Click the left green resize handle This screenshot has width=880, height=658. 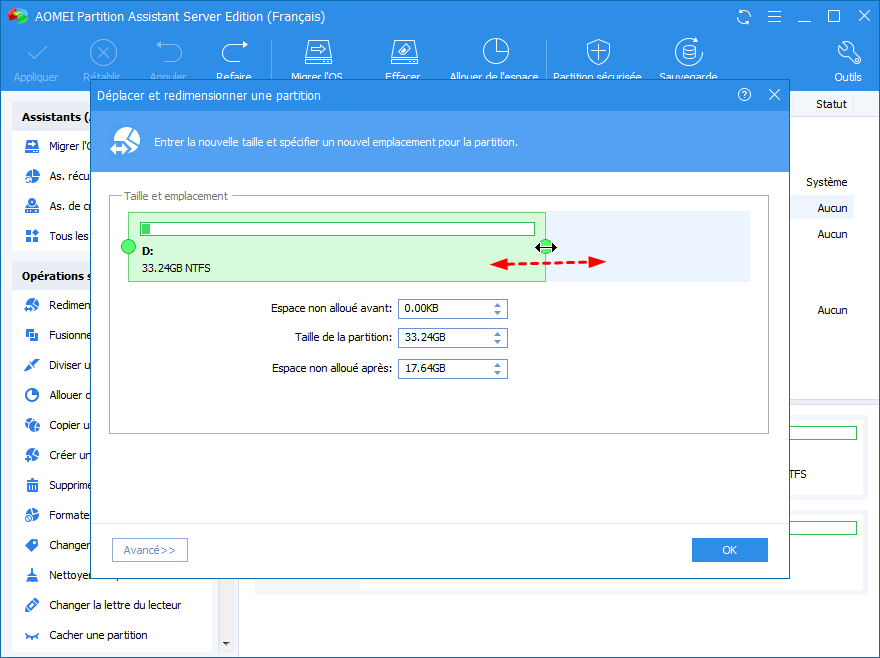(x=129, y=246)
